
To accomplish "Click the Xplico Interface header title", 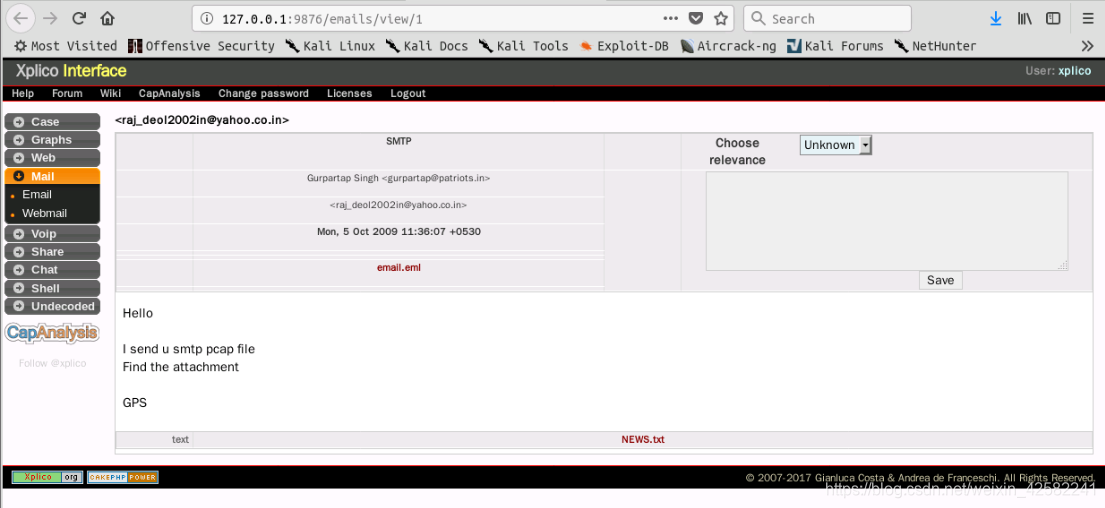I will click(71, 70).
